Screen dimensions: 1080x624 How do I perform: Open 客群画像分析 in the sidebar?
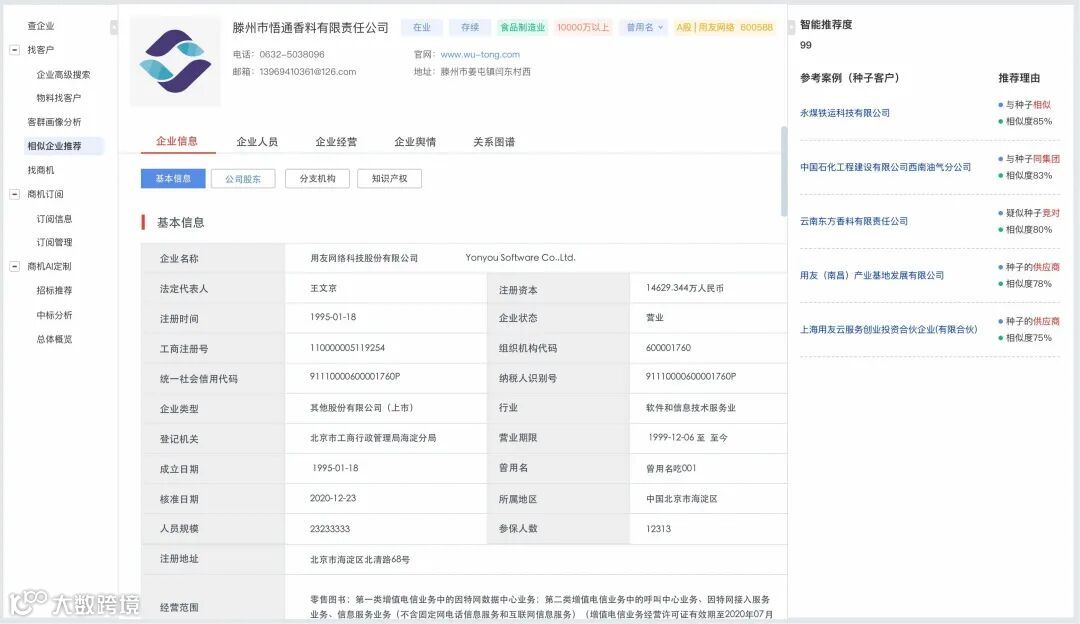tap(54, 122)
